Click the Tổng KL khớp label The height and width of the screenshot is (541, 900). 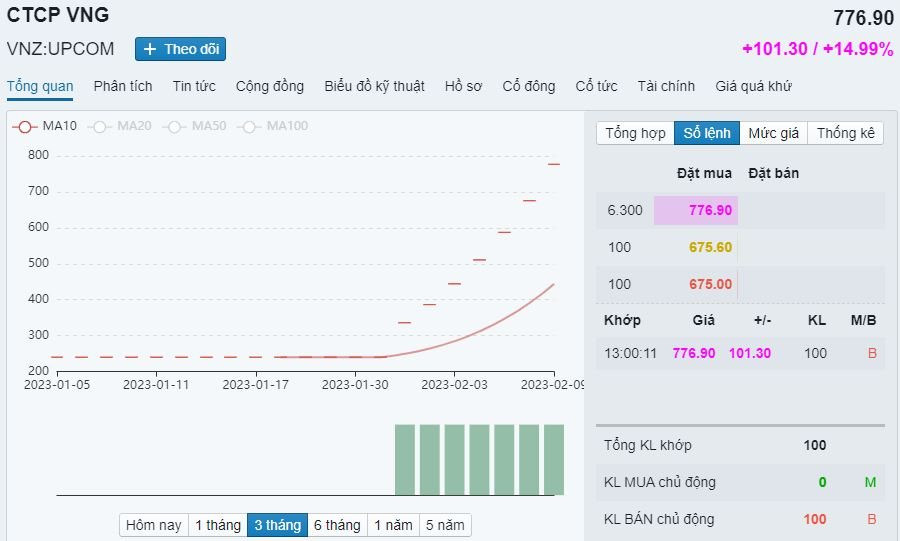(x=647, y=445)
